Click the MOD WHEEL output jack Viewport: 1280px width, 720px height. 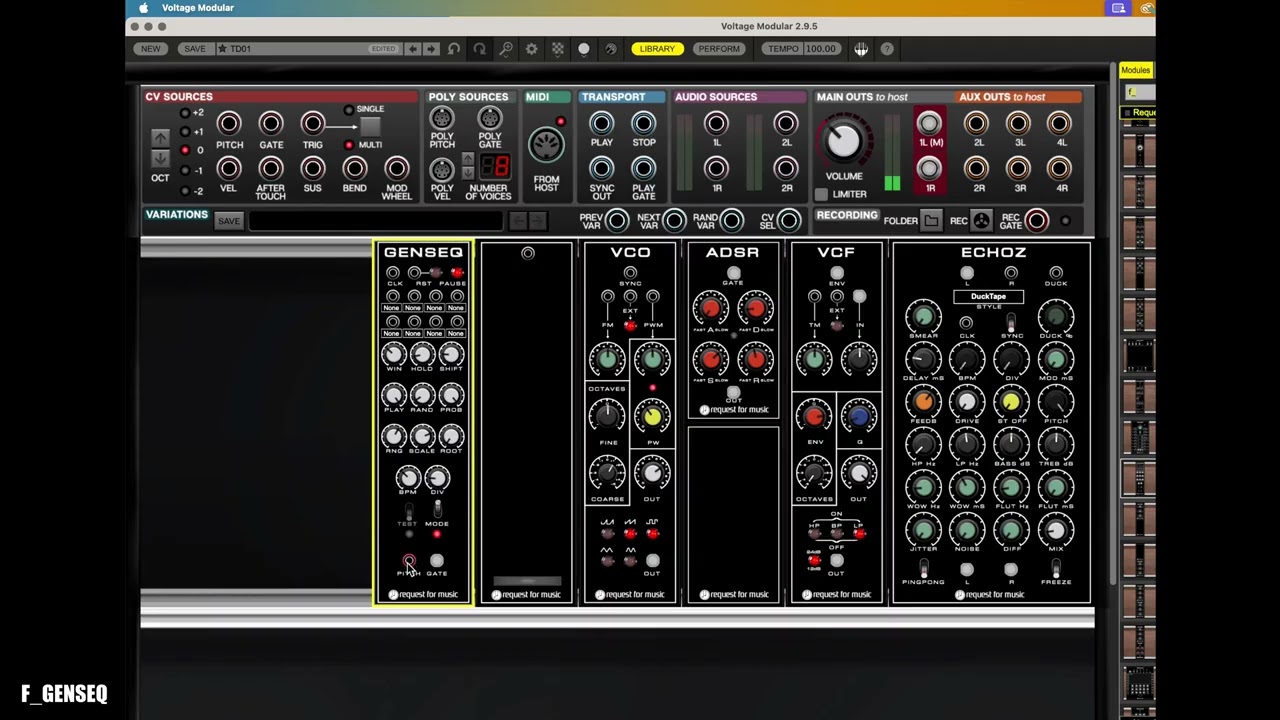397,168
